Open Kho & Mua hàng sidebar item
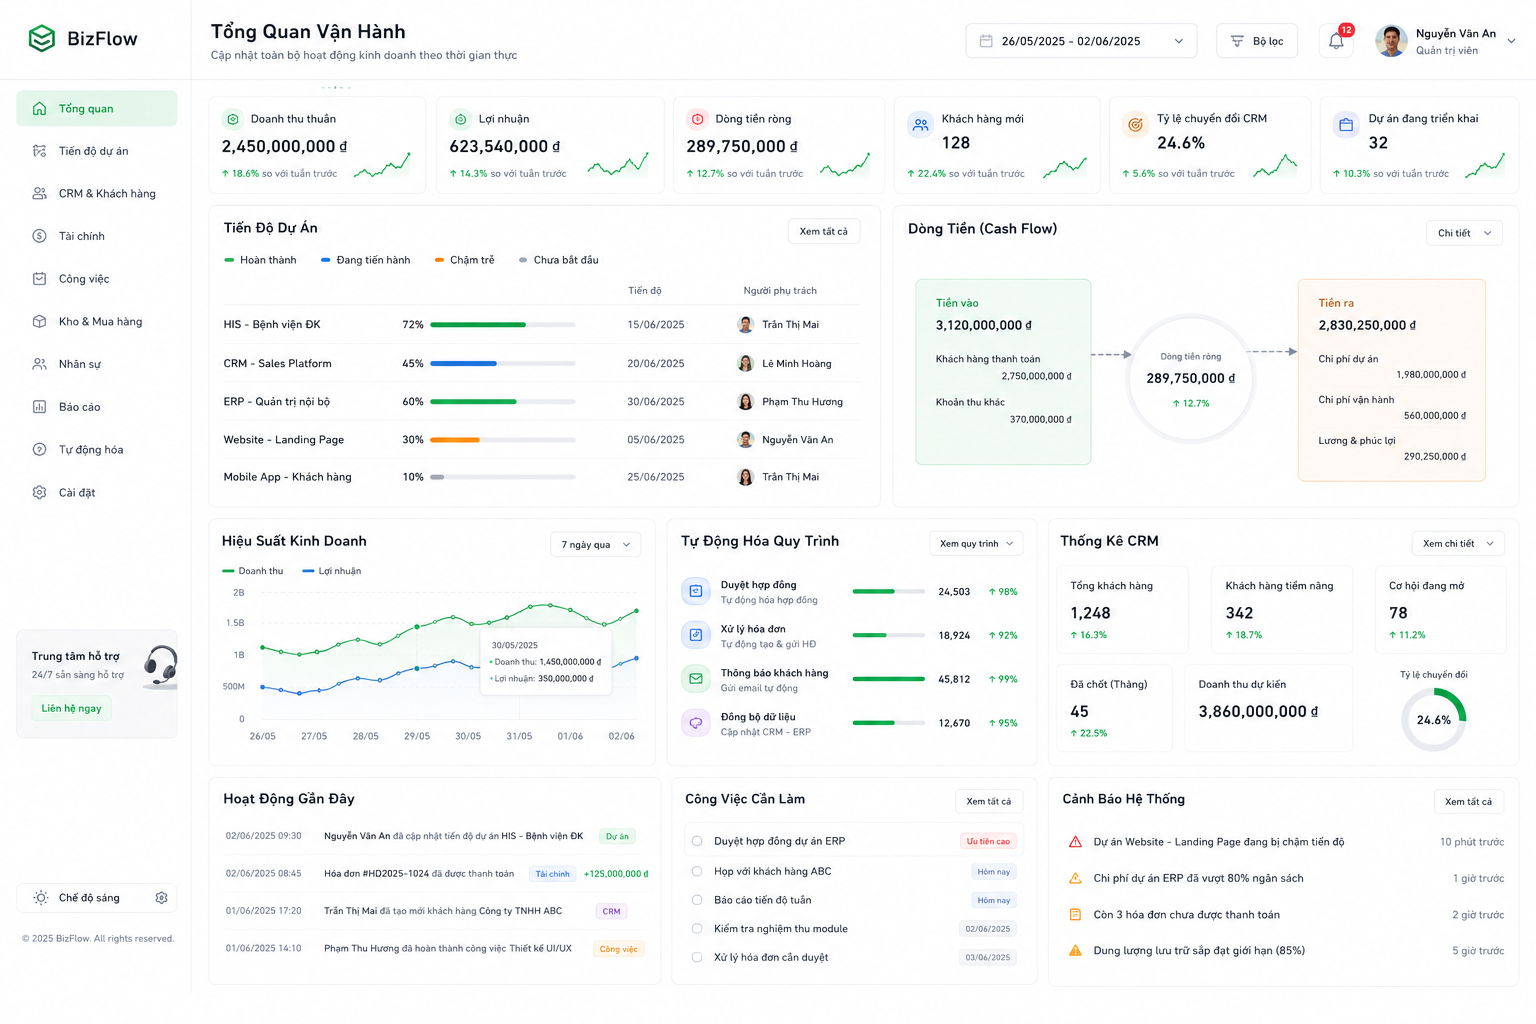This screenshot has height=1024, width=1536. click(x=97, y=322)
